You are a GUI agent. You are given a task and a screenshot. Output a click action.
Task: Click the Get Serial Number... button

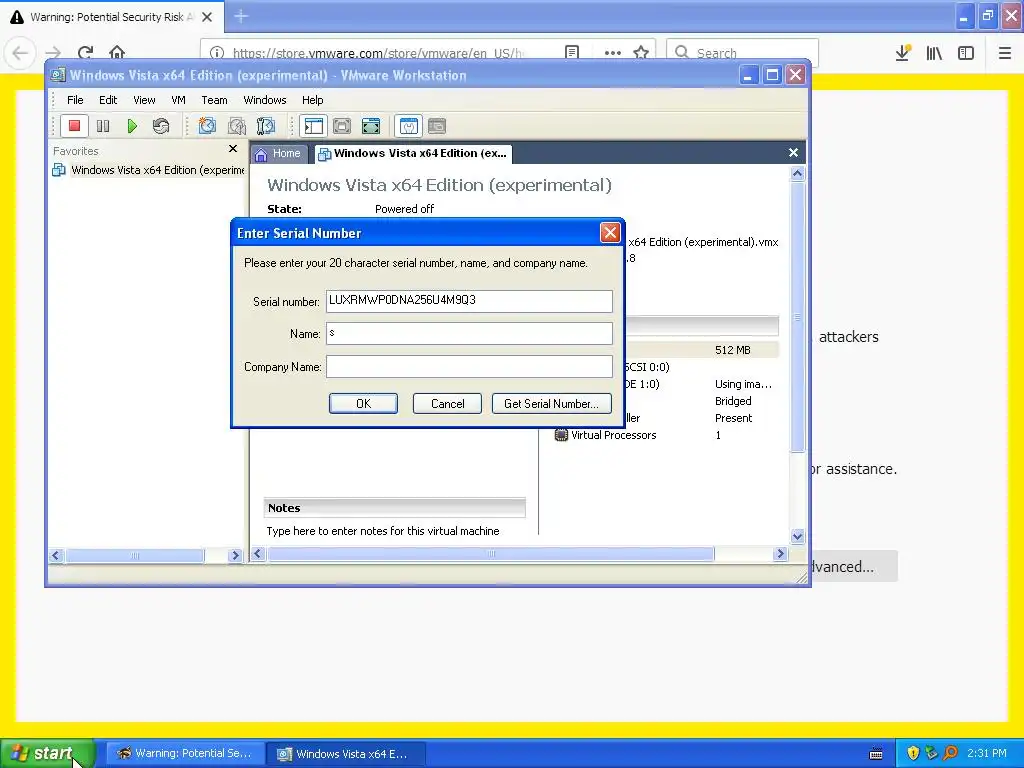click(x=551, y=404)
